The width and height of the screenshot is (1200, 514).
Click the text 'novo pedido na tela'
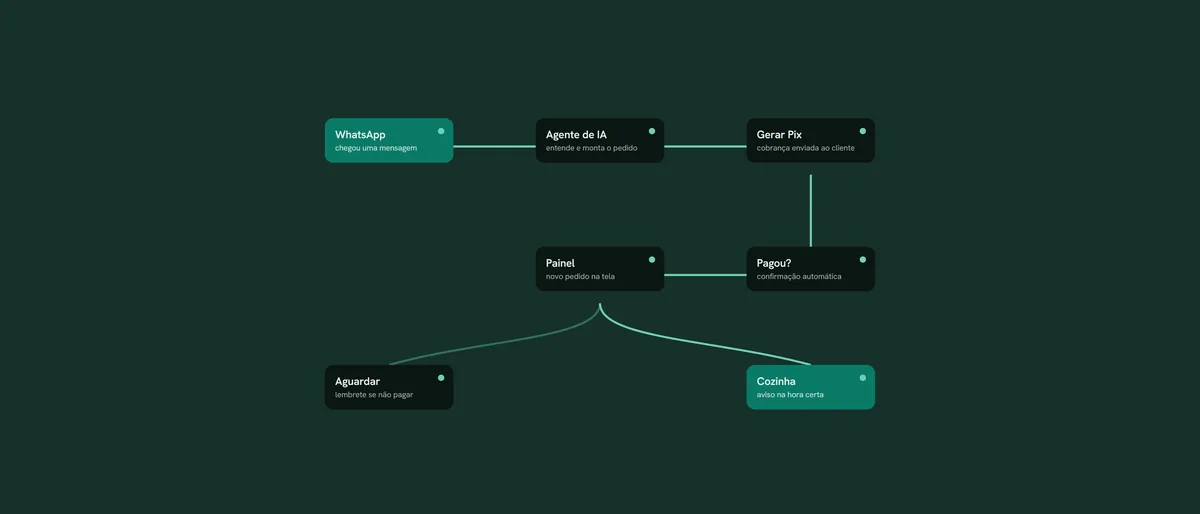[x=580, y=276]
